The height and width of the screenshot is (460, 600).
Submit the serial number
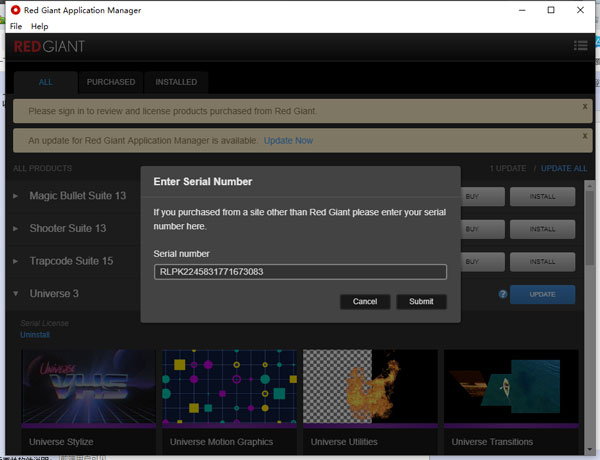tap(421, 302)
